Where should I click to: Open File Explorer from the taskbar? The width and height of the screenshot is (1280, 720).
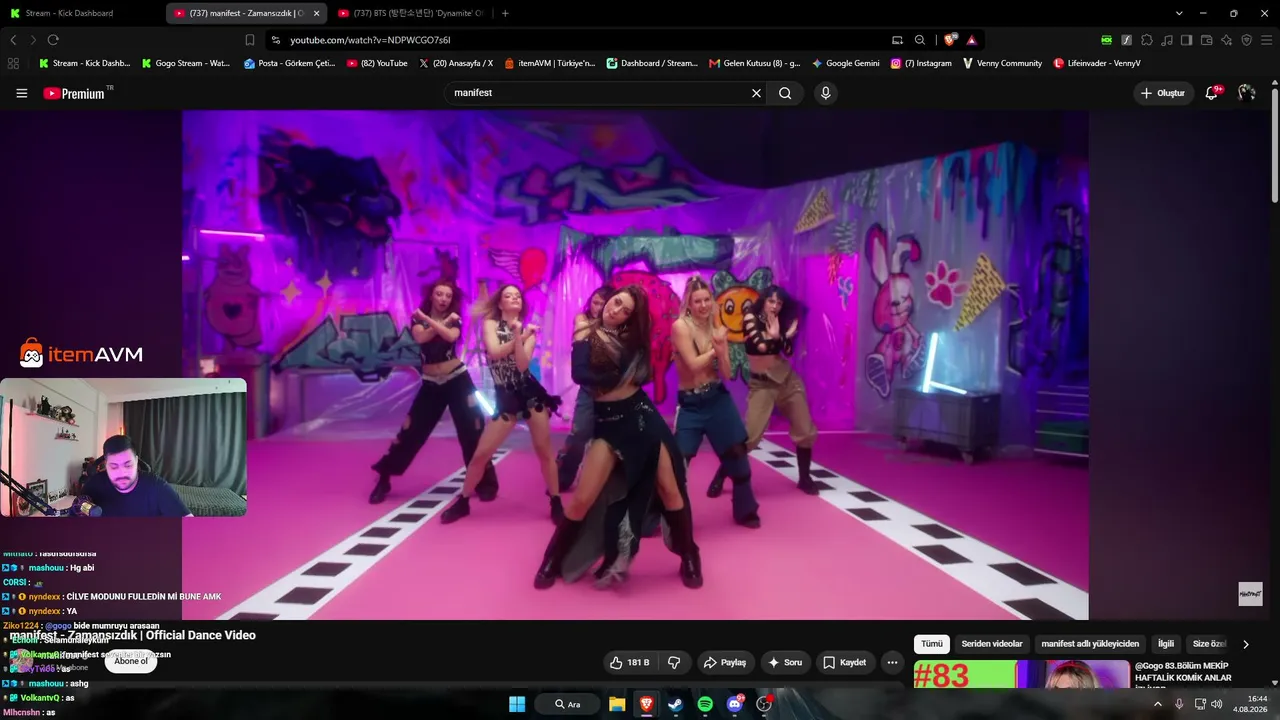coord(617,704)
